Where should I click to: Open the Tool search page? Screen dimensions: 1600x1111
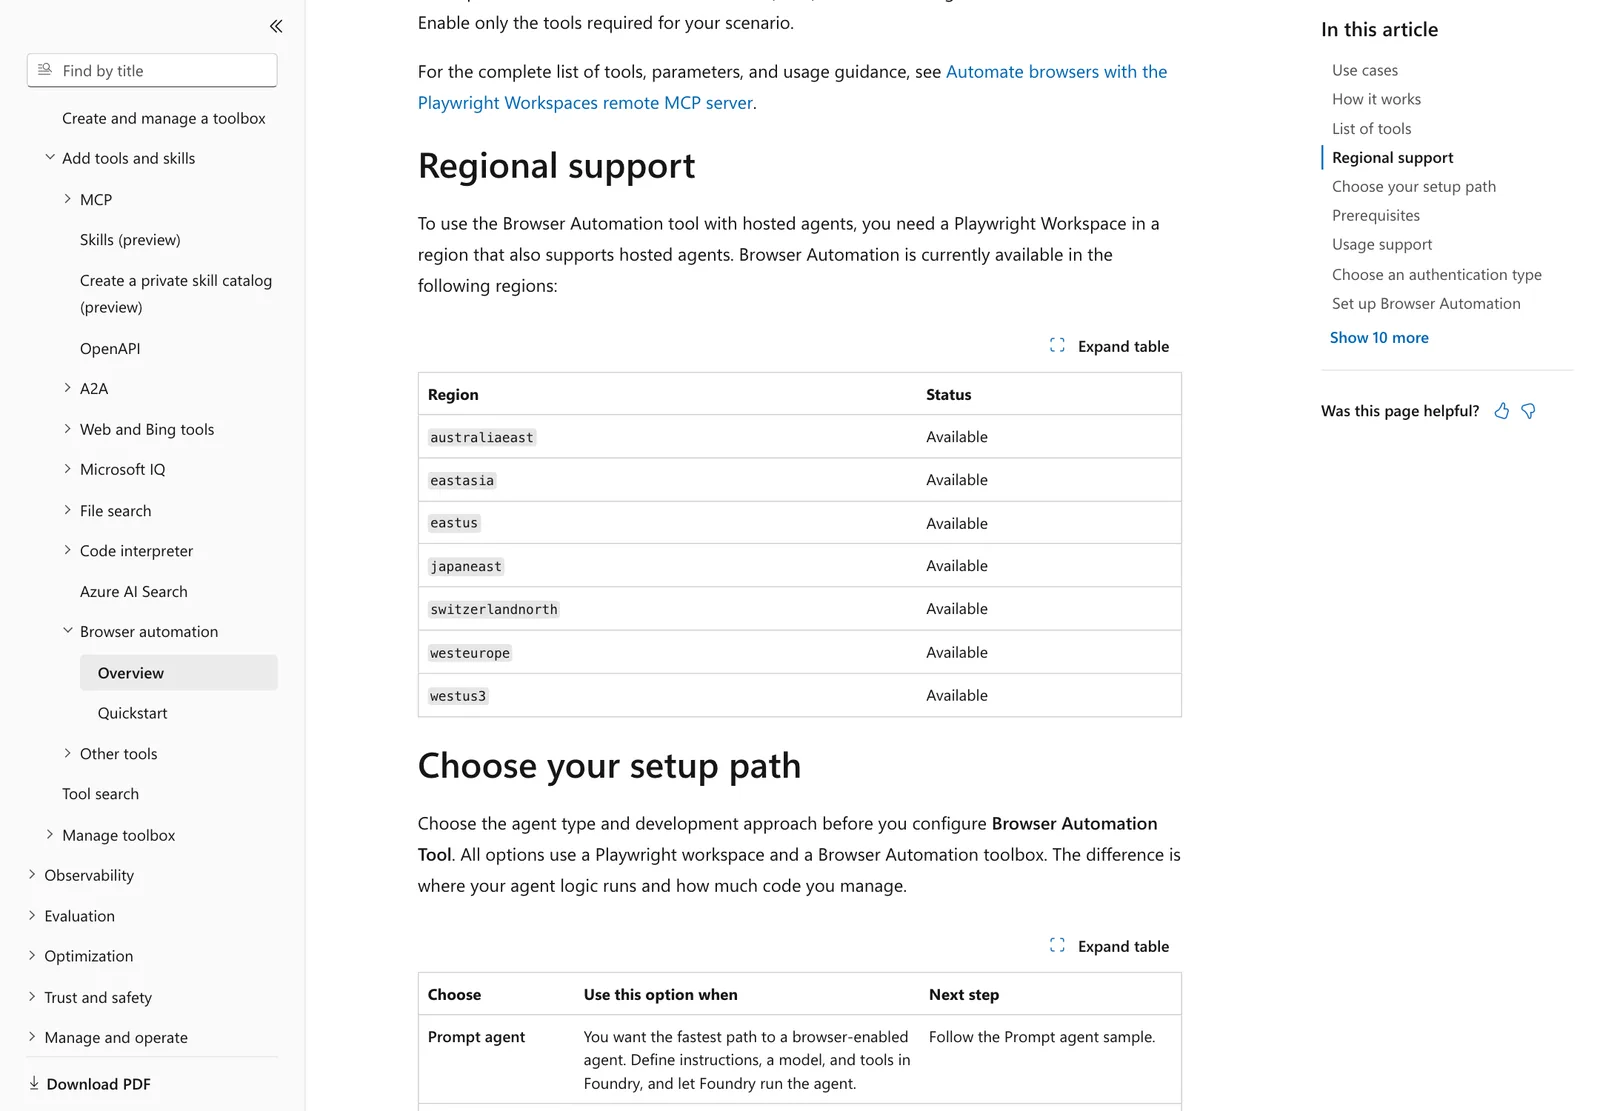coord(100,794)
